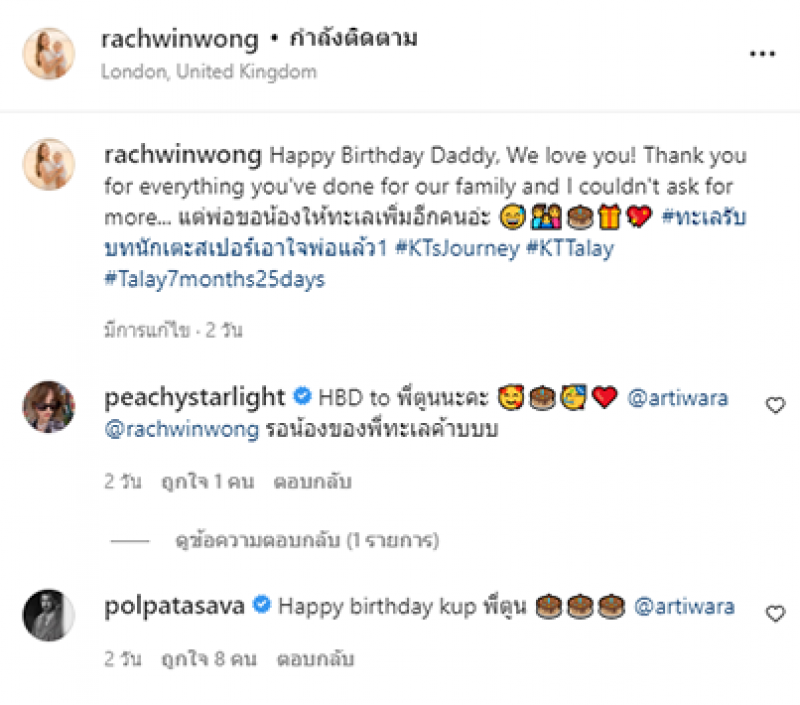
Task: Open rachwinwong profile picture in header
Action: click(x=49, y=54)
